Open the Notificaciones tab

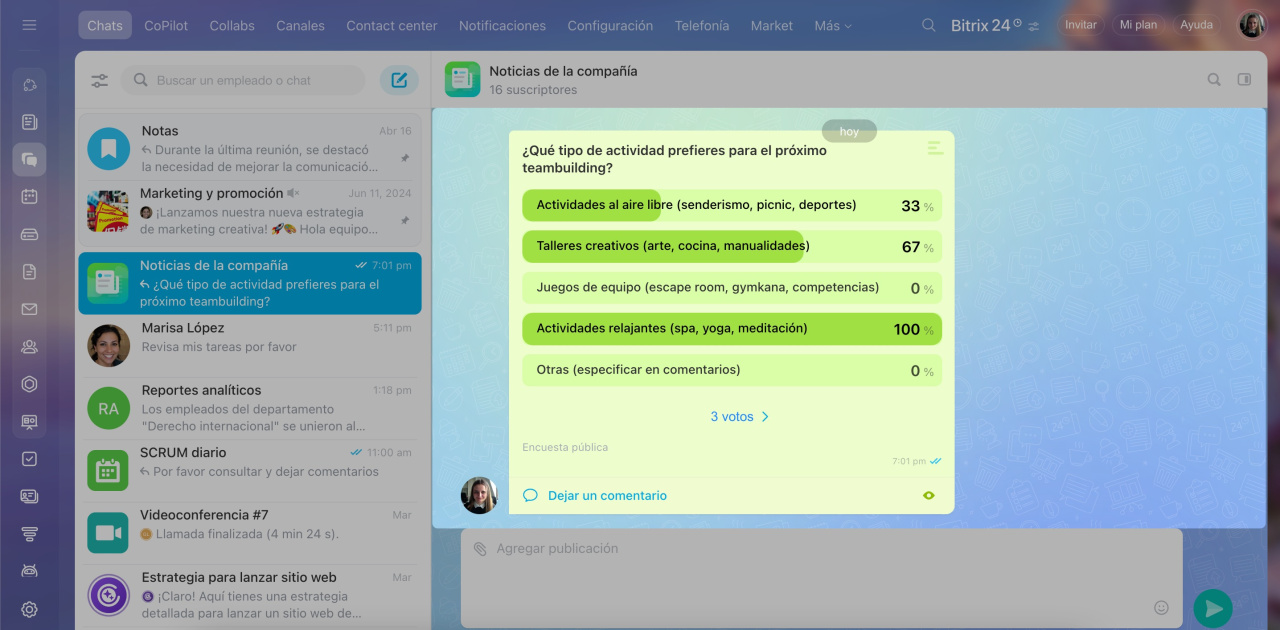pyautogui.click(x=503, y=25)
